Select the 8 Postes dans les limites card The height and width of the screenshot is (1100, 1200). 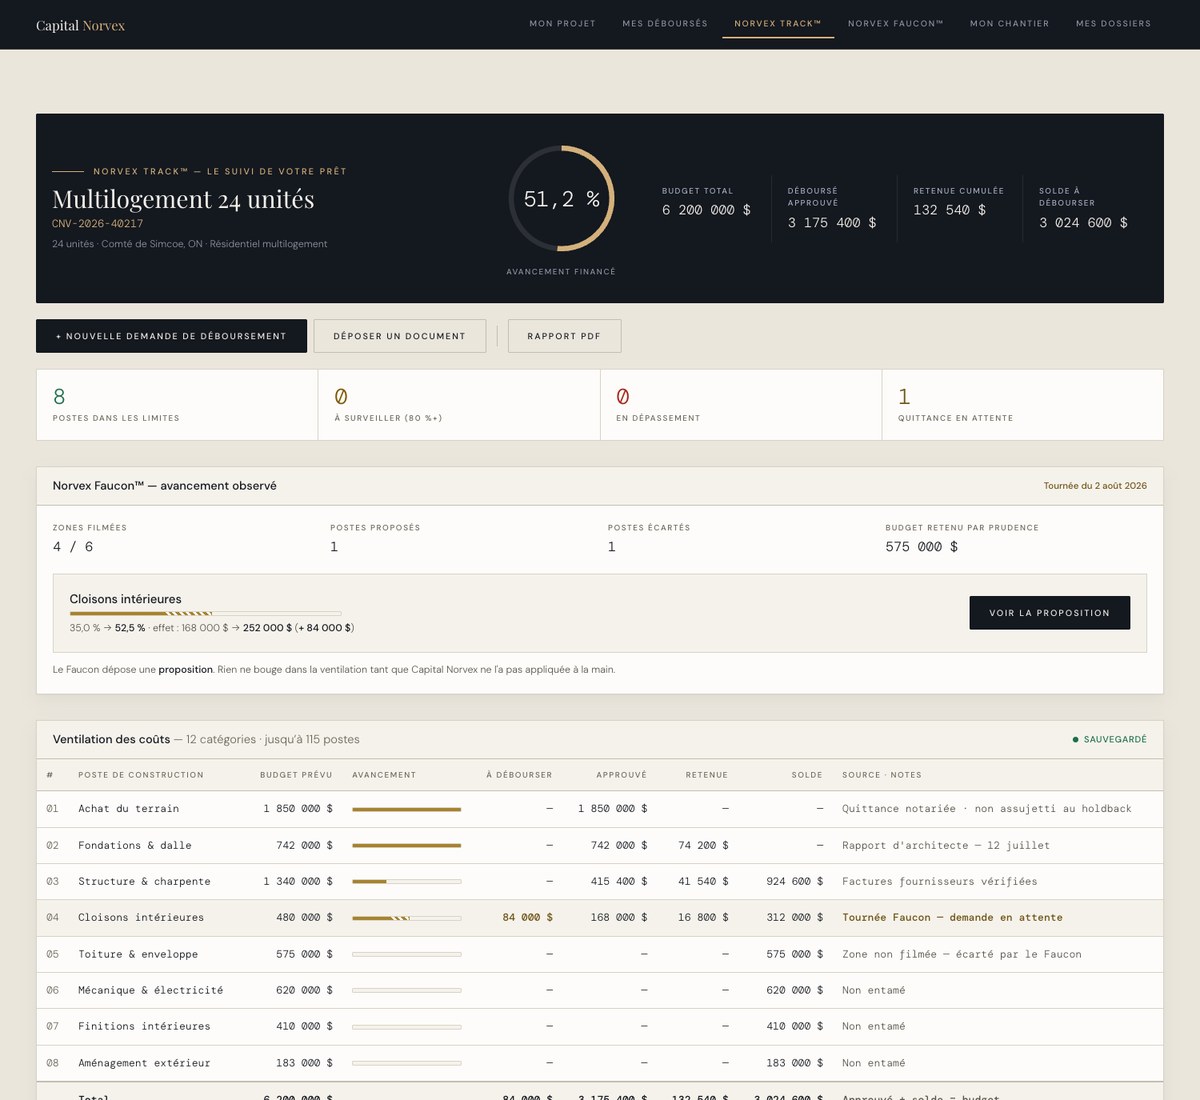tap(177, 405)
